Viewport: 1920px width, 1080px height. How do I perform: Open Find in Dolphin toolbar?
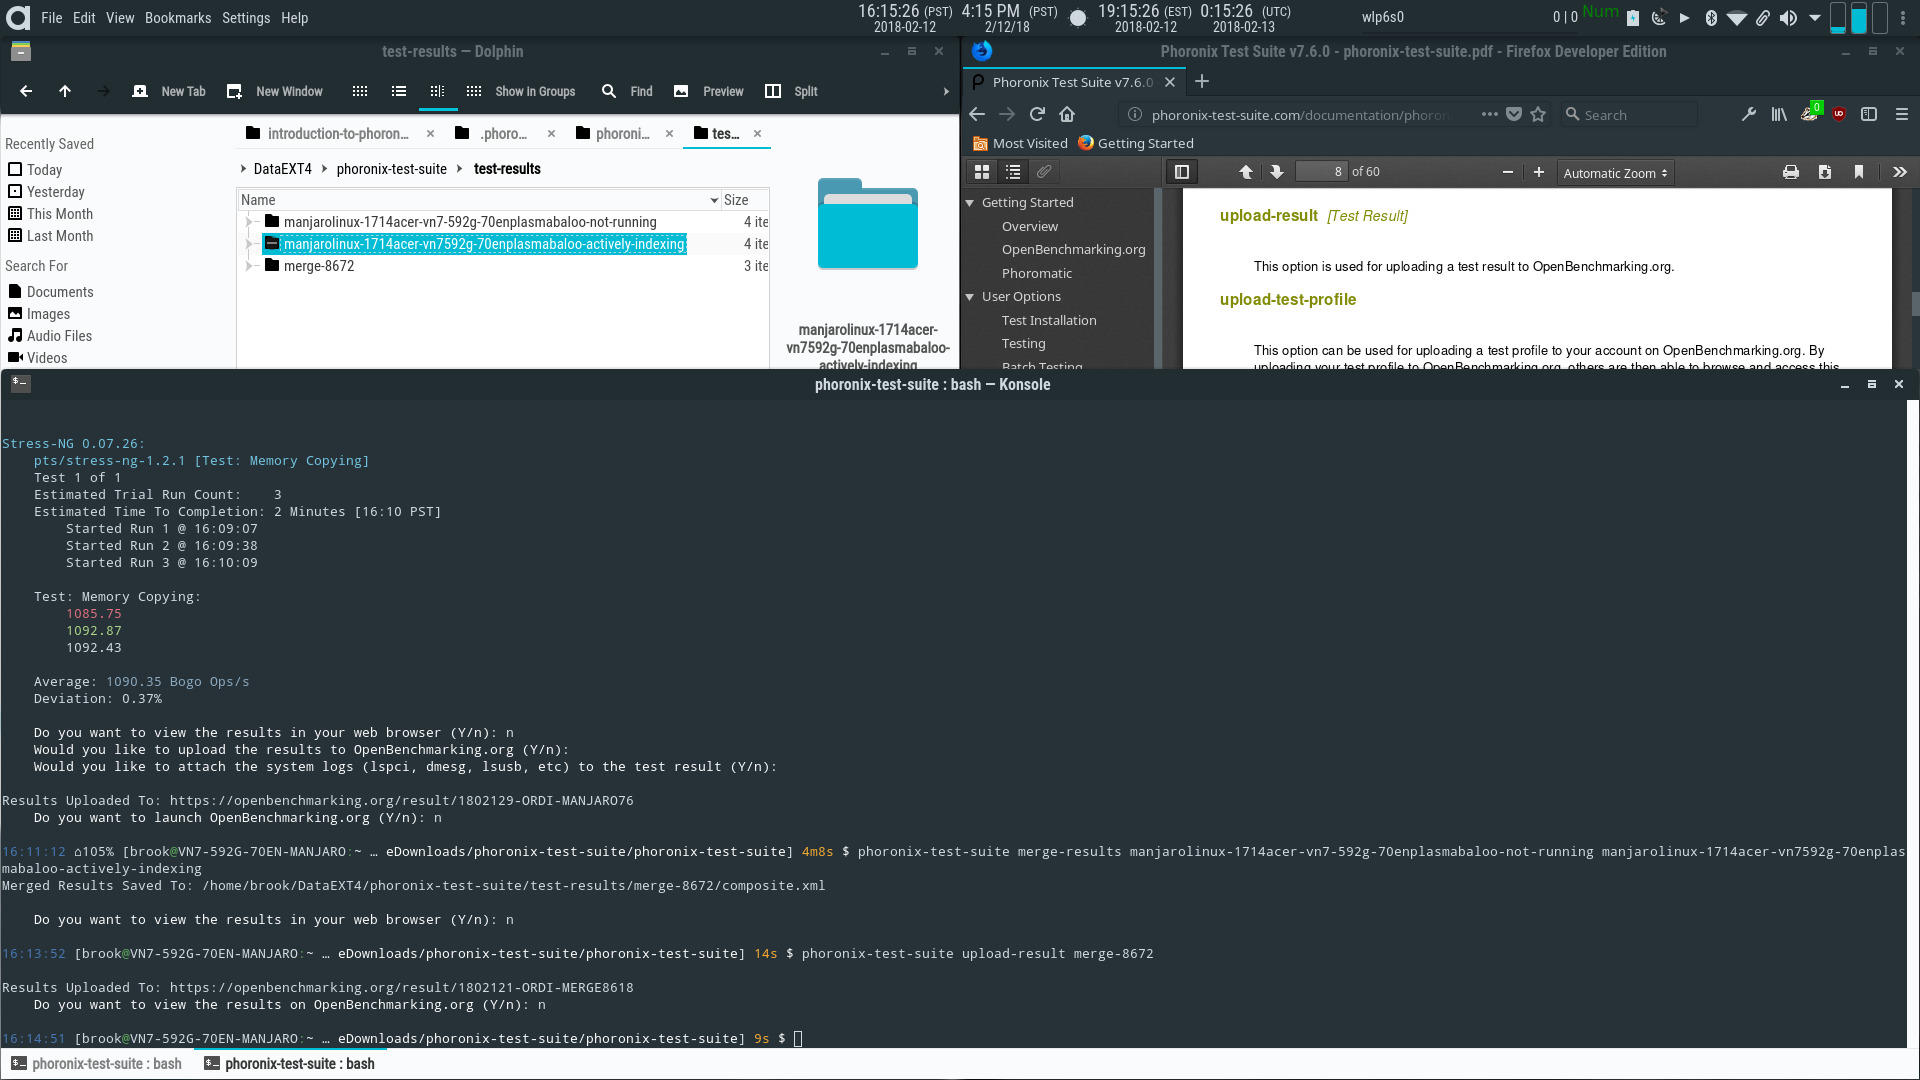click(627, 91)
